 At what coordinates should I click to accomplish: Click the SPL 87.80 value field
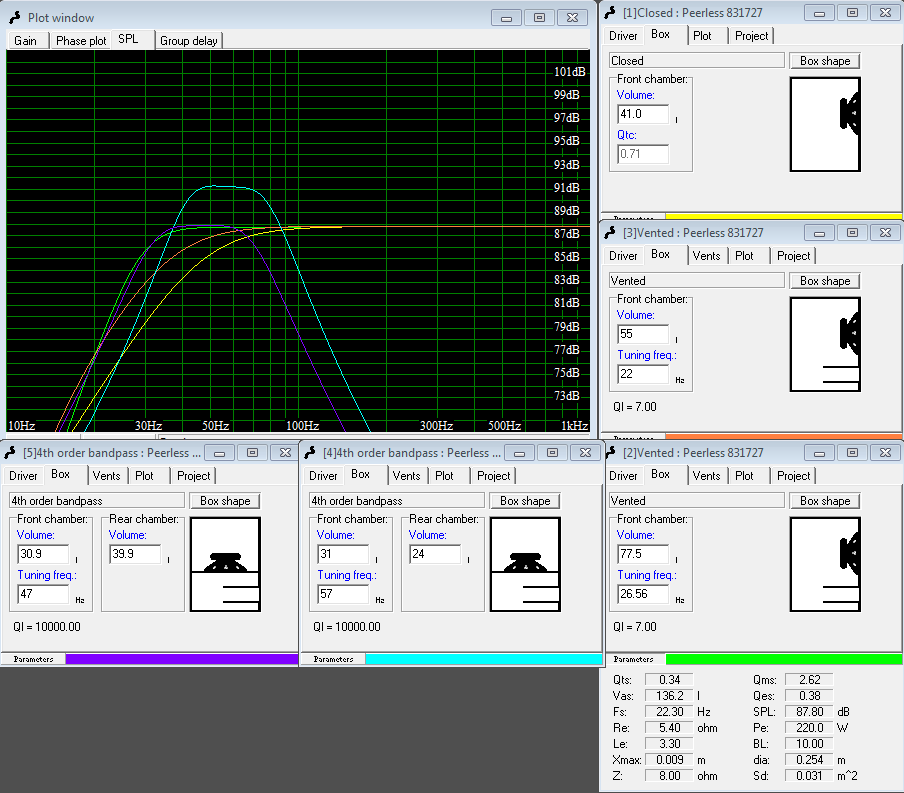(809, 712)
